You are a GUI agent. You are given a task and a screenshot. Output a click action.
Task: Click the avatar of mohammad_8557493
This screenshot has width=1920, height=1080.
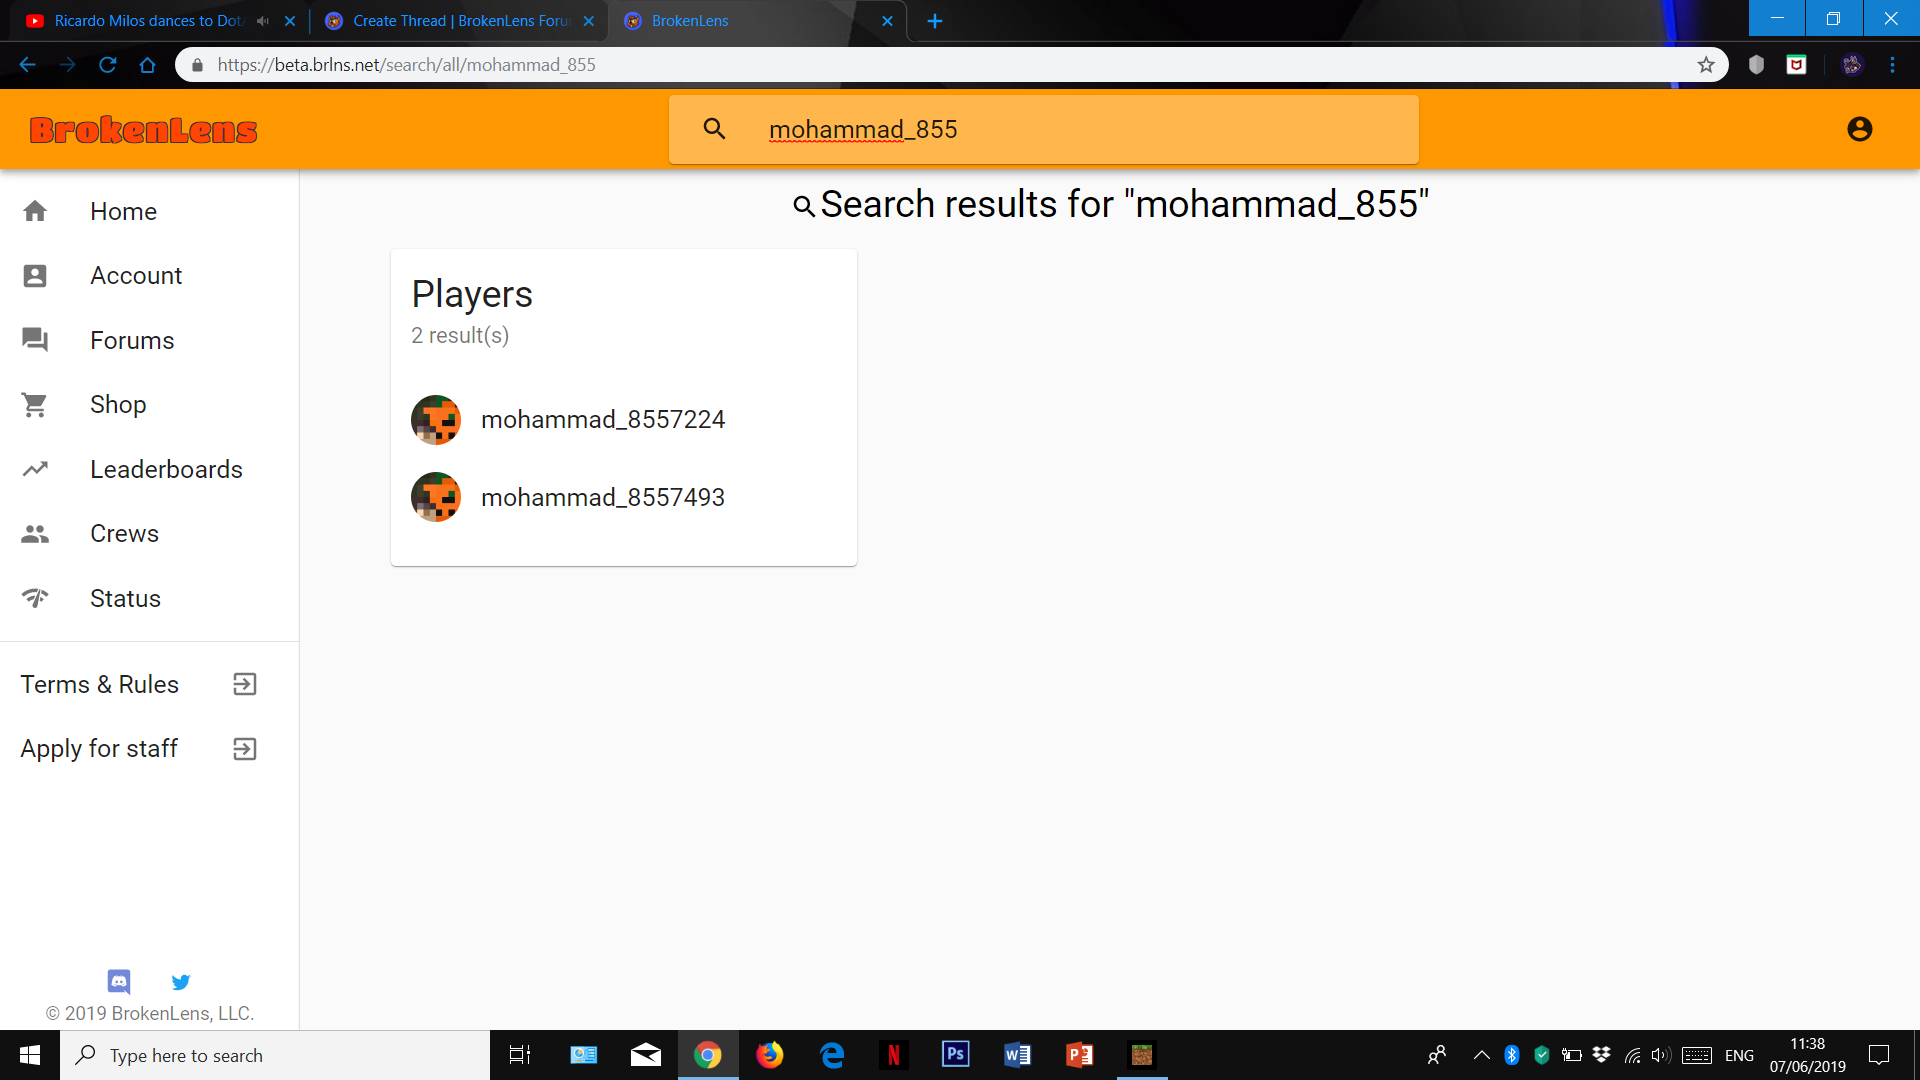[436, 497]
